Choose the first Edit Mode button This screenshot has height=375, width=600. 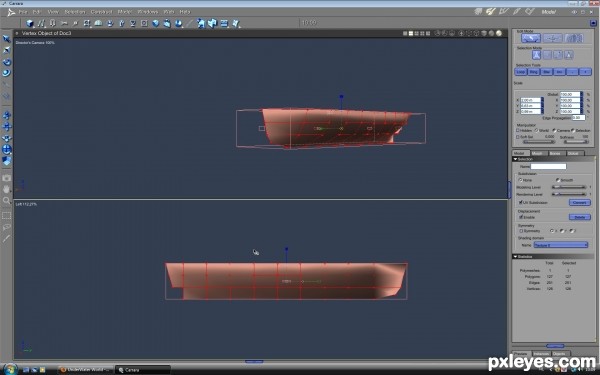tap(531, 38)
